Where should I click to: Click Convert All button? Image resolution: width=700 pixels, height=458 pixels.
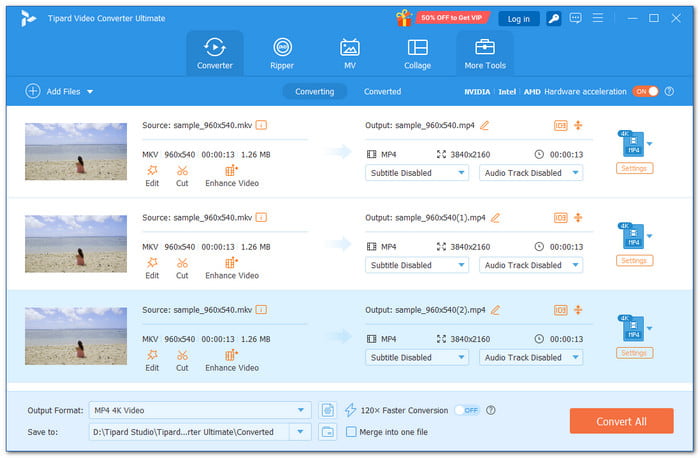click(x=621, y=421)
